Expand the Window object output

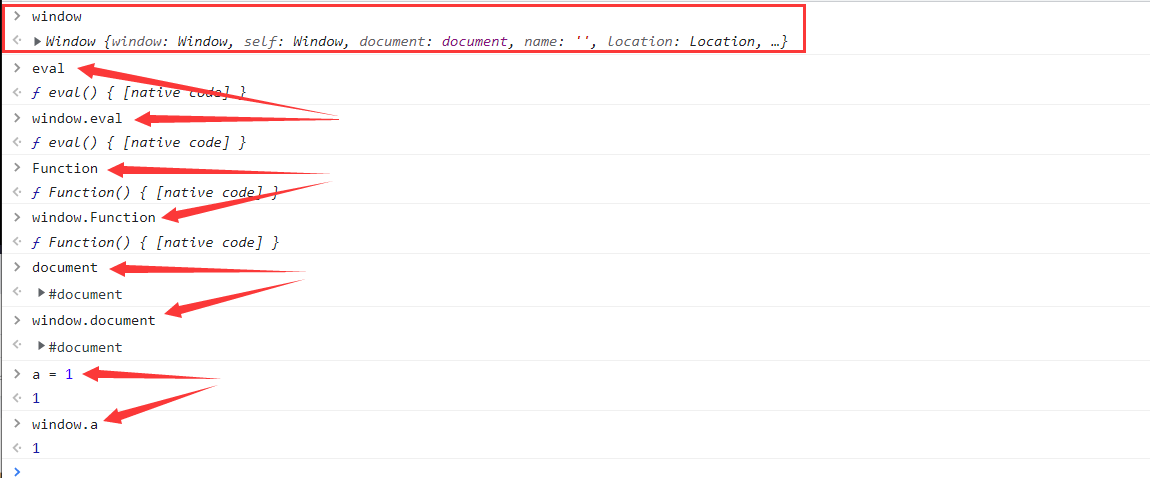pos(38,42)
